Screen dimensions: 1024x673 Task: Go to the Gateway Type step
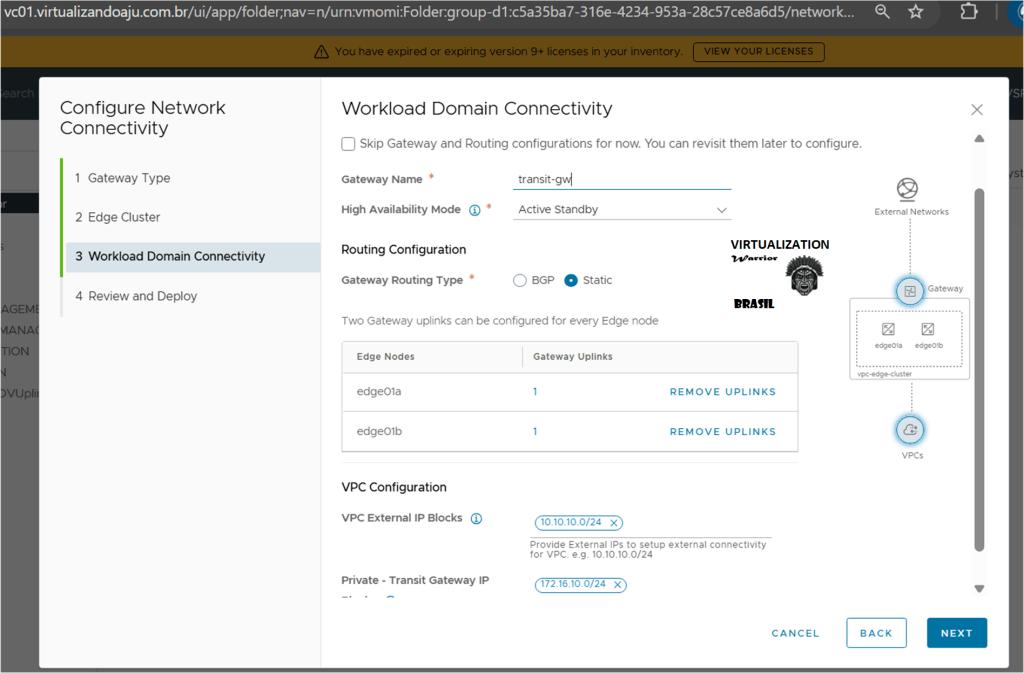point(129,178)
